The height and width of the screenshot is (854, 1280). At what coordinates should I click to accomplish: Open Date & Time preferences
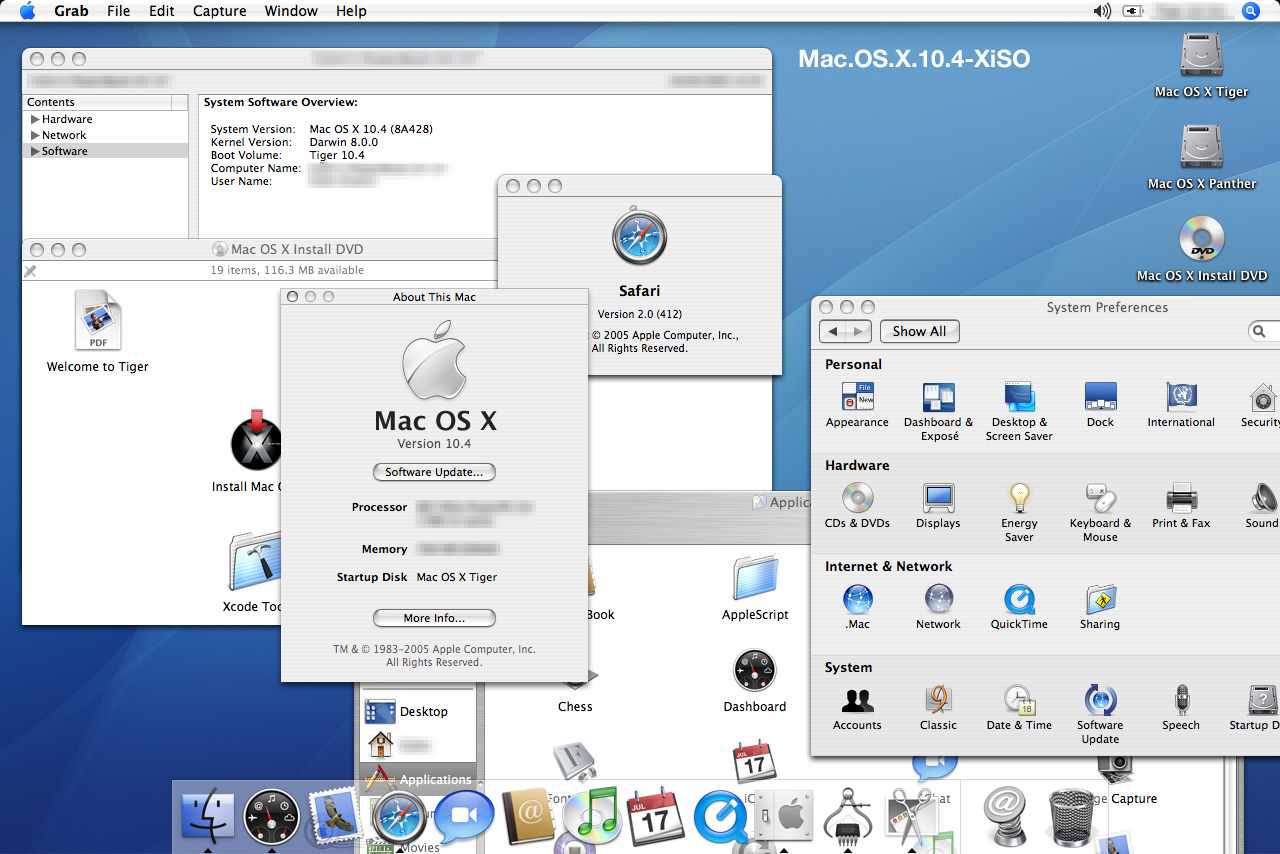coord(1019,708)
